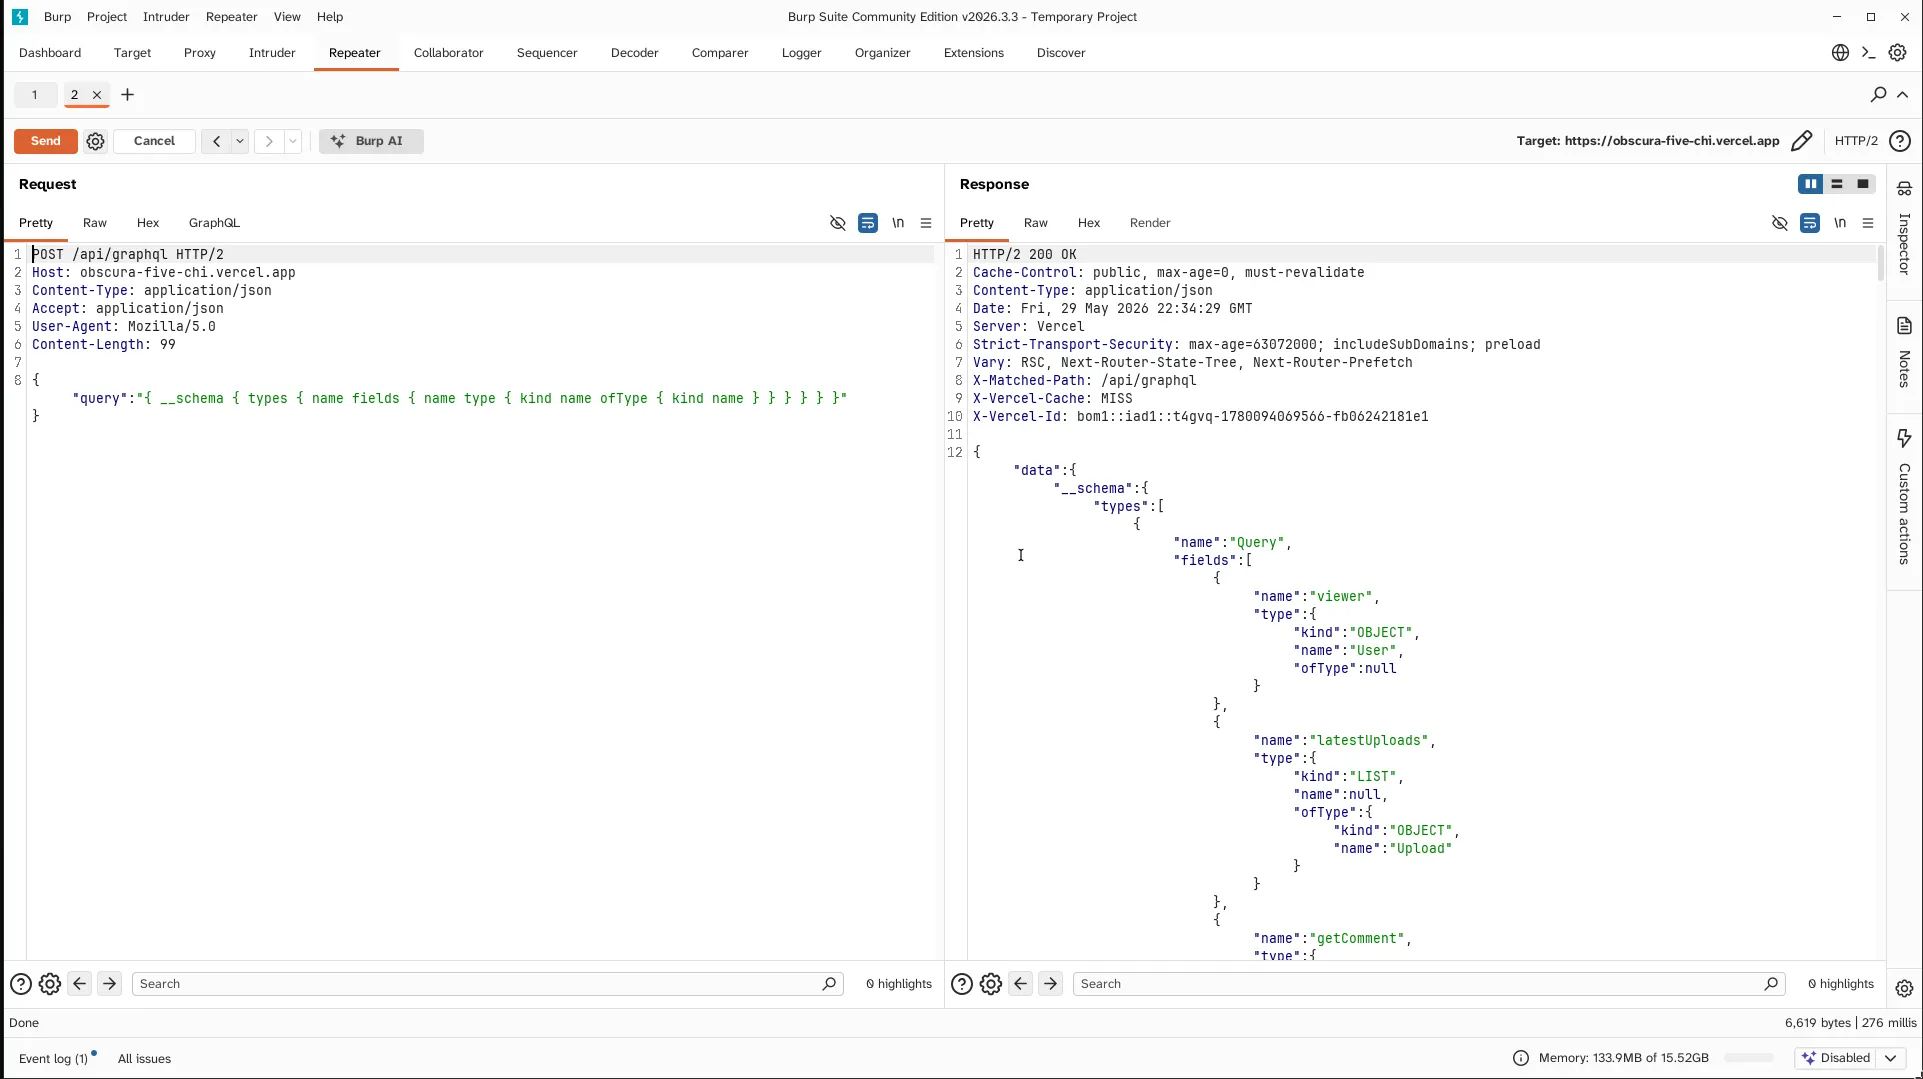Launch Burp AI

[x=371, y=141]
